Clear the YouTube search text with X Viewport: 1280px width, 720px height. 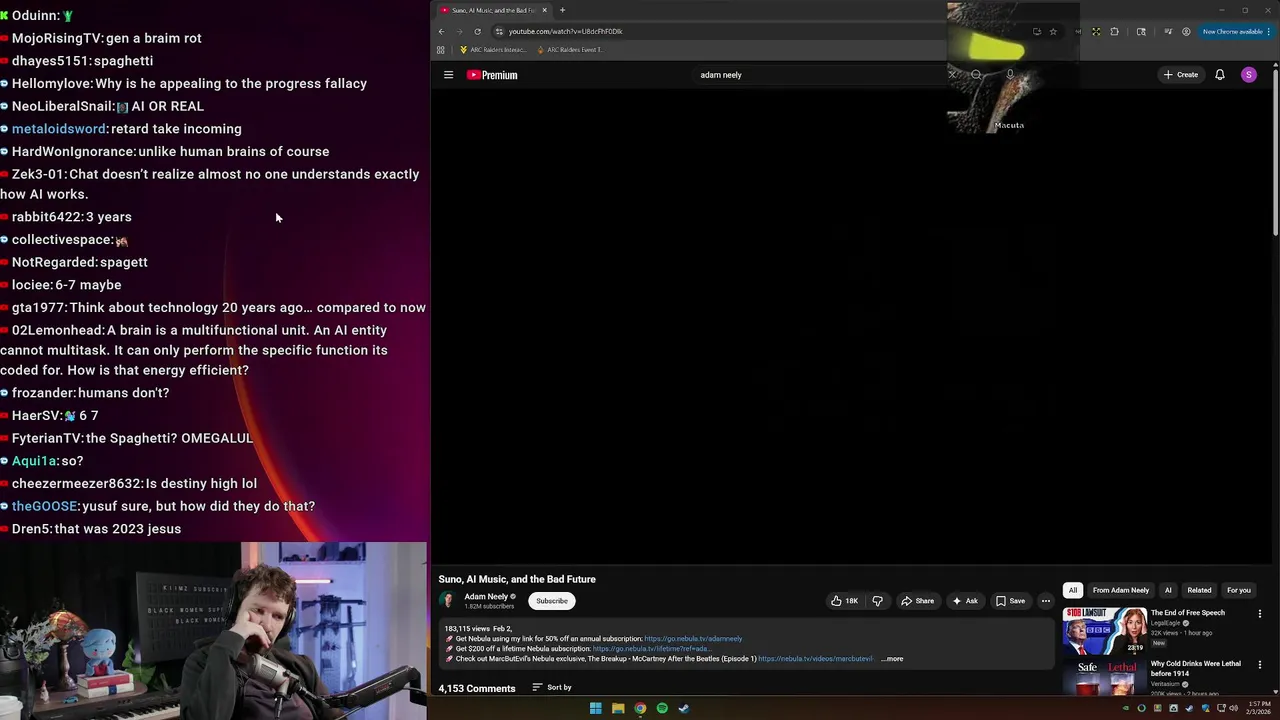pos(952,75)
